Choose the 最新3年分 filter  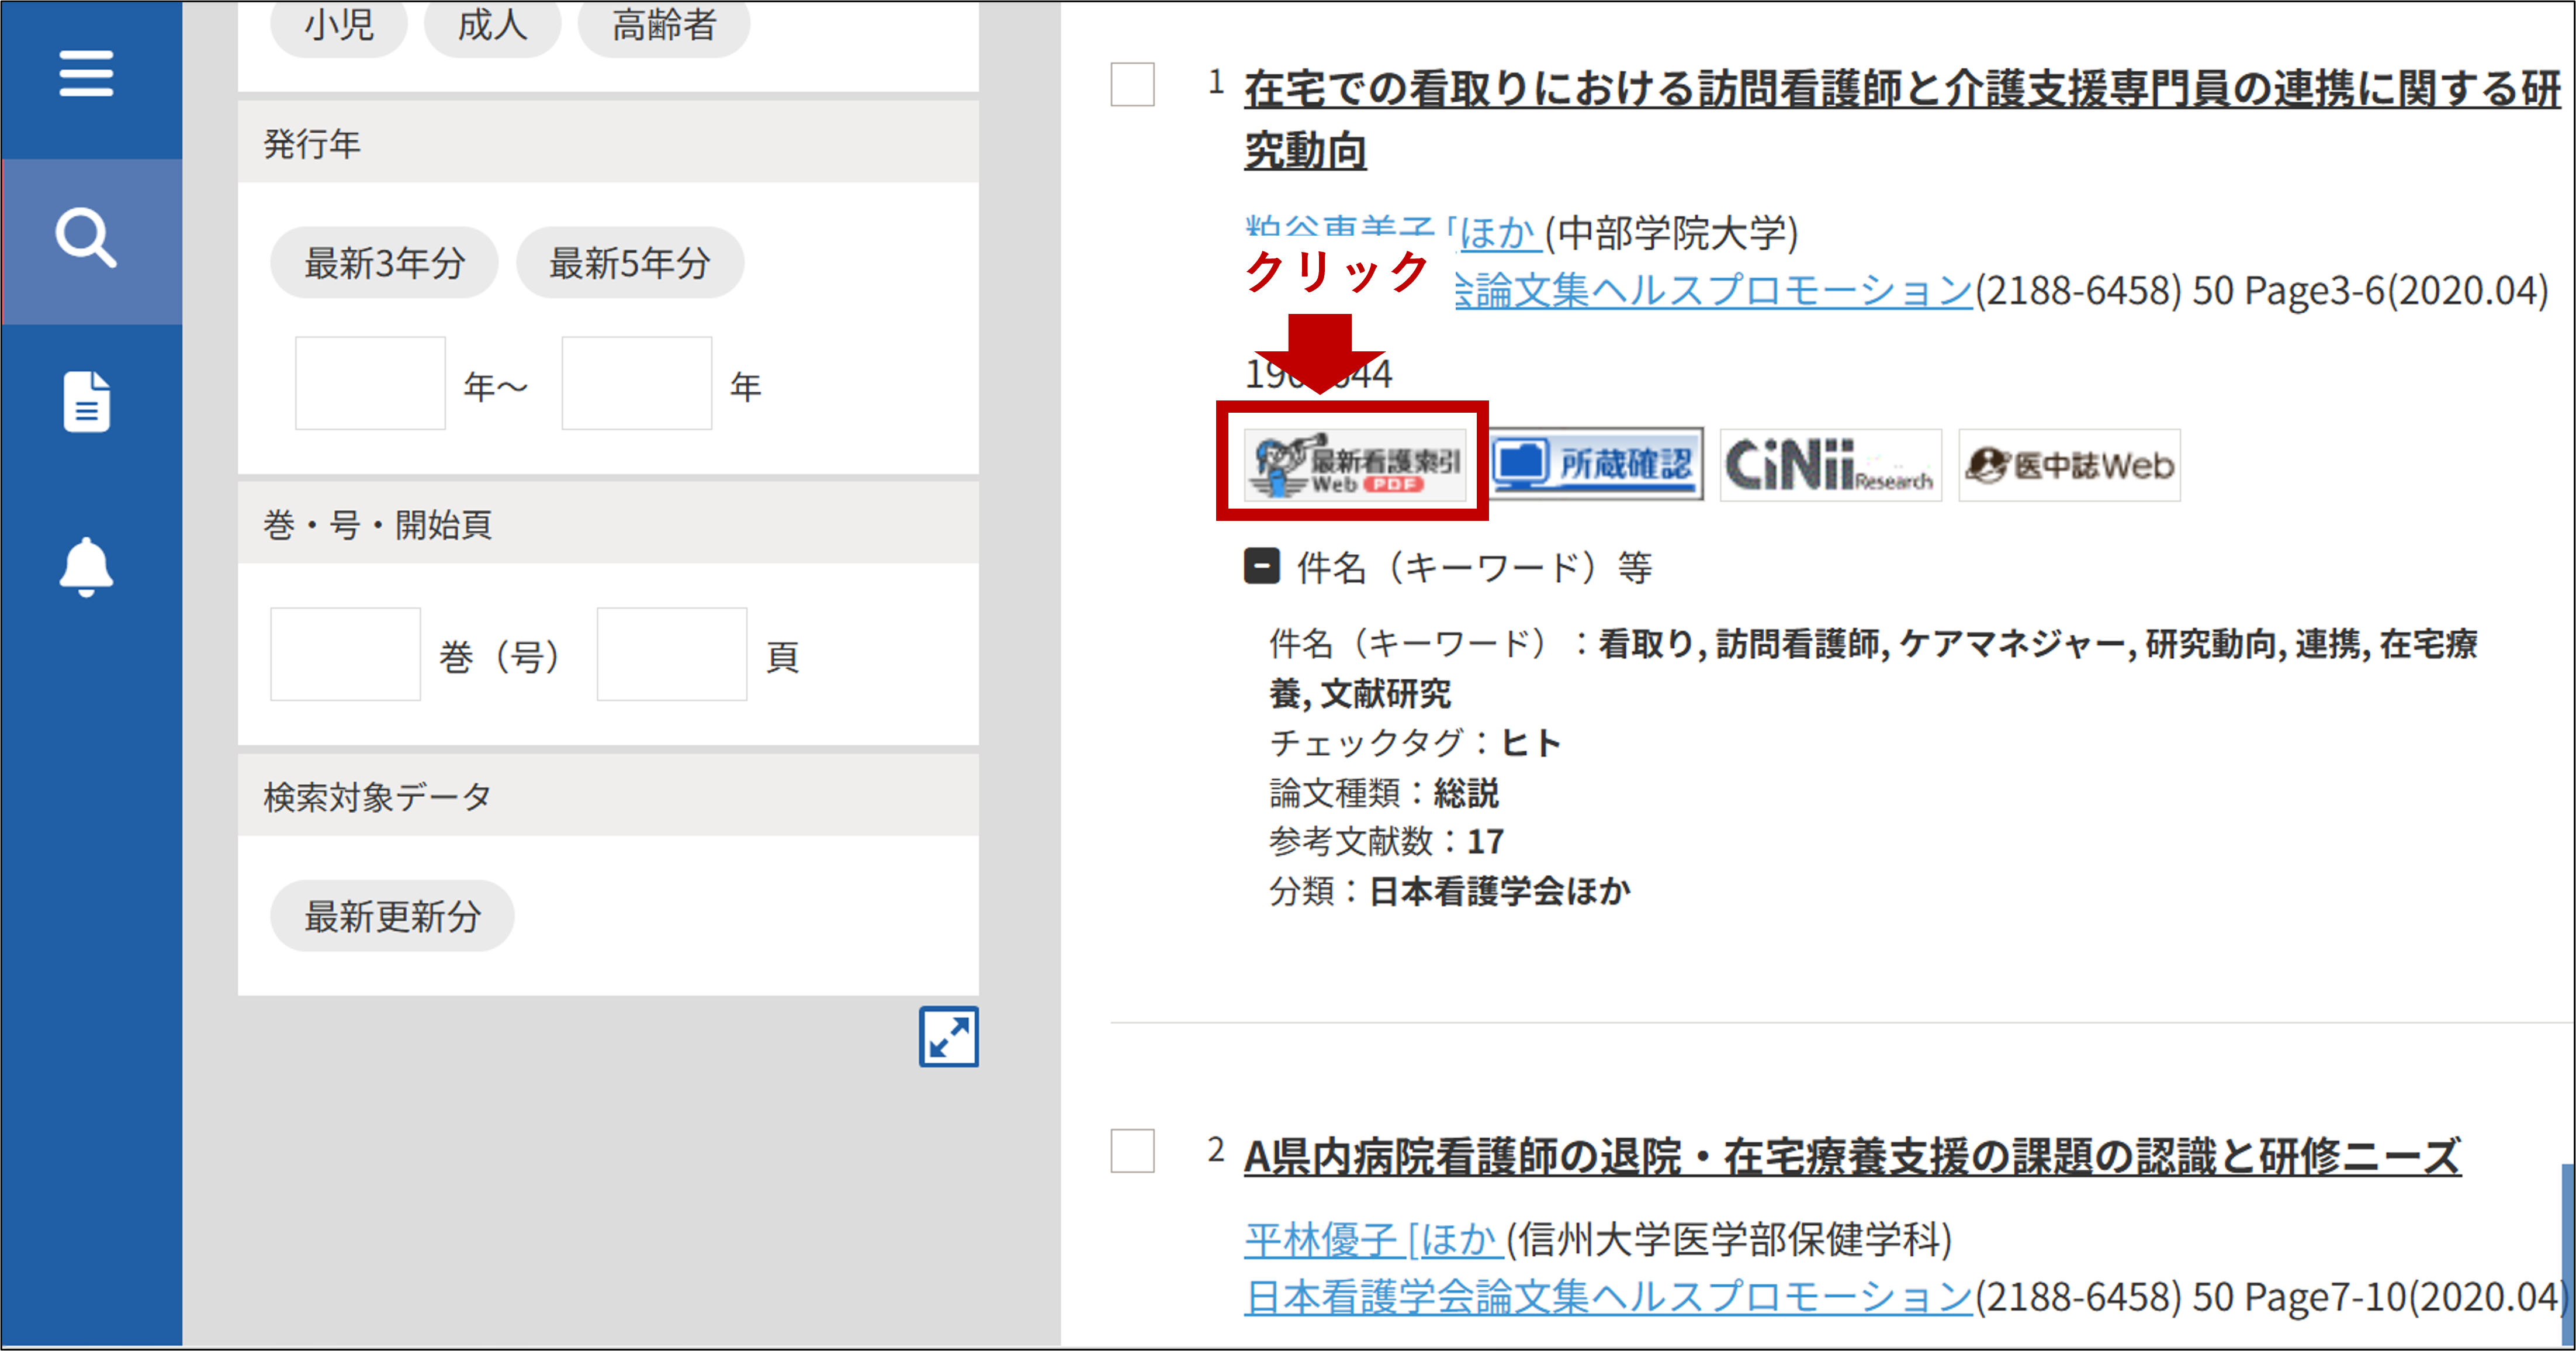(384, 262)
